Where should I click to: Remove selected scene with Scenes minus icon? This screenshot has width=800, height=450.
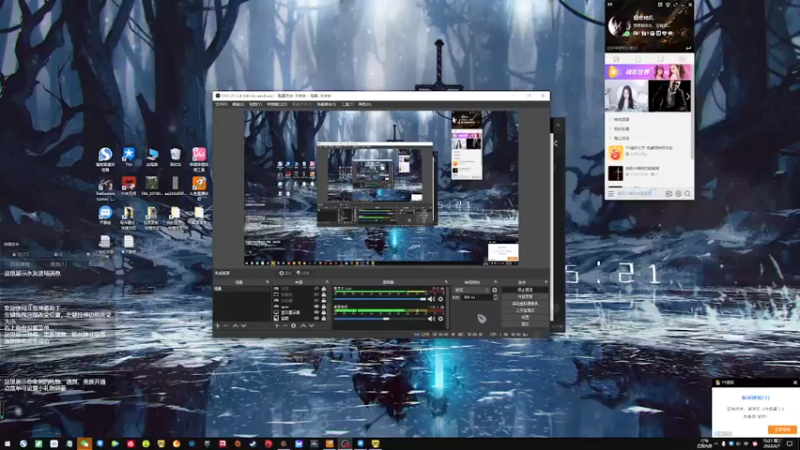pos(226,326)
